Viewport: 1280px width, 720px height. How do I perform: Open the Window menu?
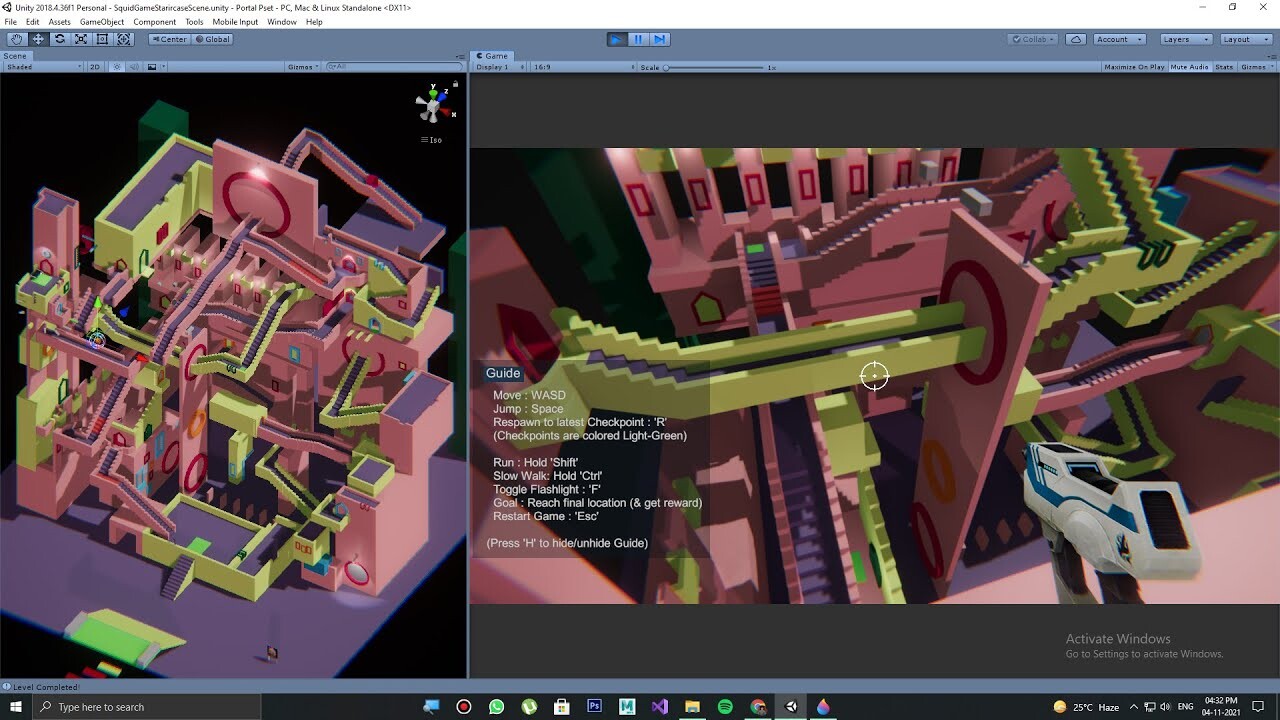pos(282,22)
